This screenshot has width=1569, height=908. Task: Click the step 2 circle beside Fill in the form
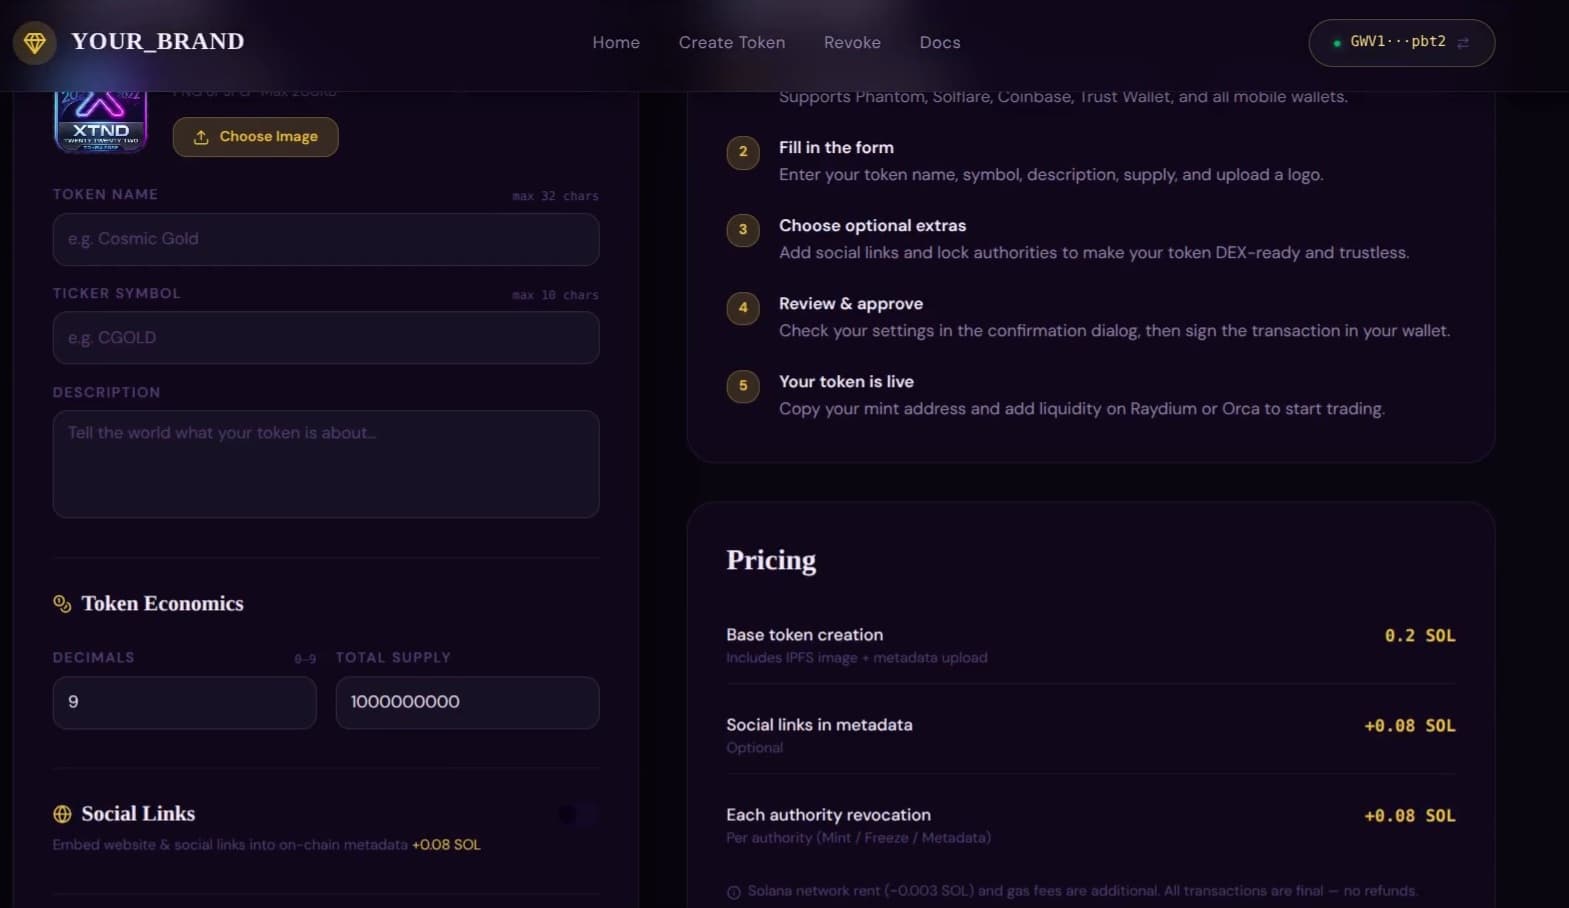742,152
